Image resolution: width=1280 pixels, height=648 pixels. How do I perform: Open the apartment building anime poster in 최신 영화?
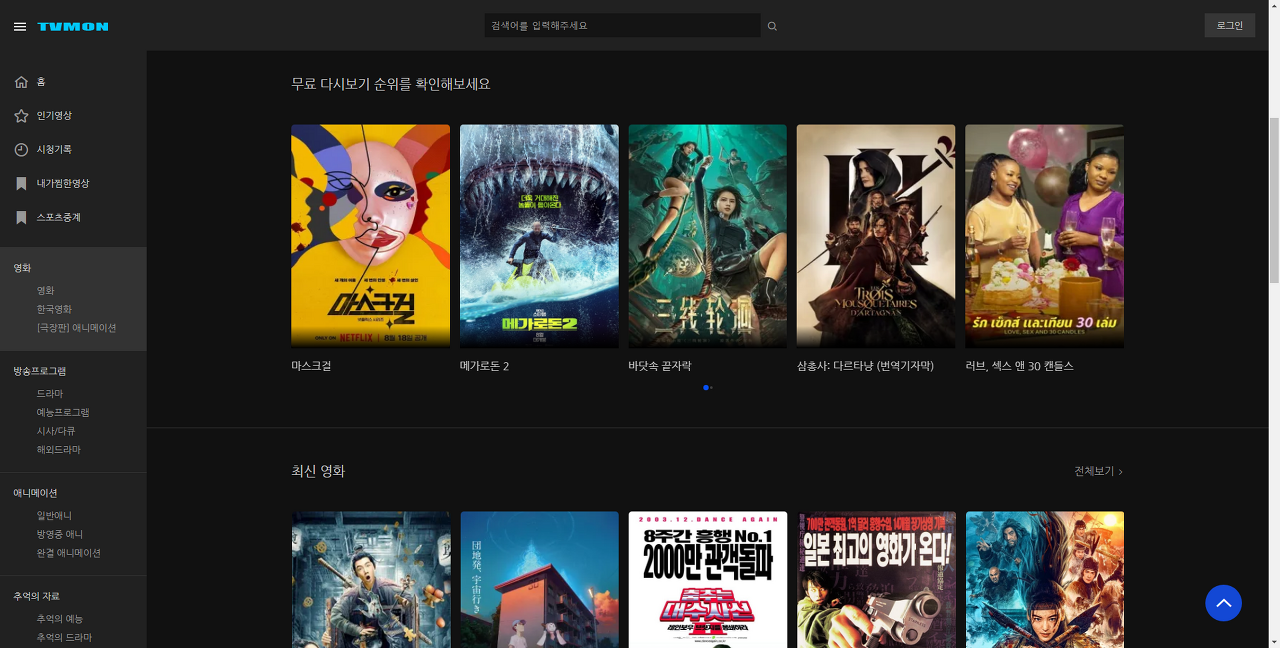pos(539,580)
